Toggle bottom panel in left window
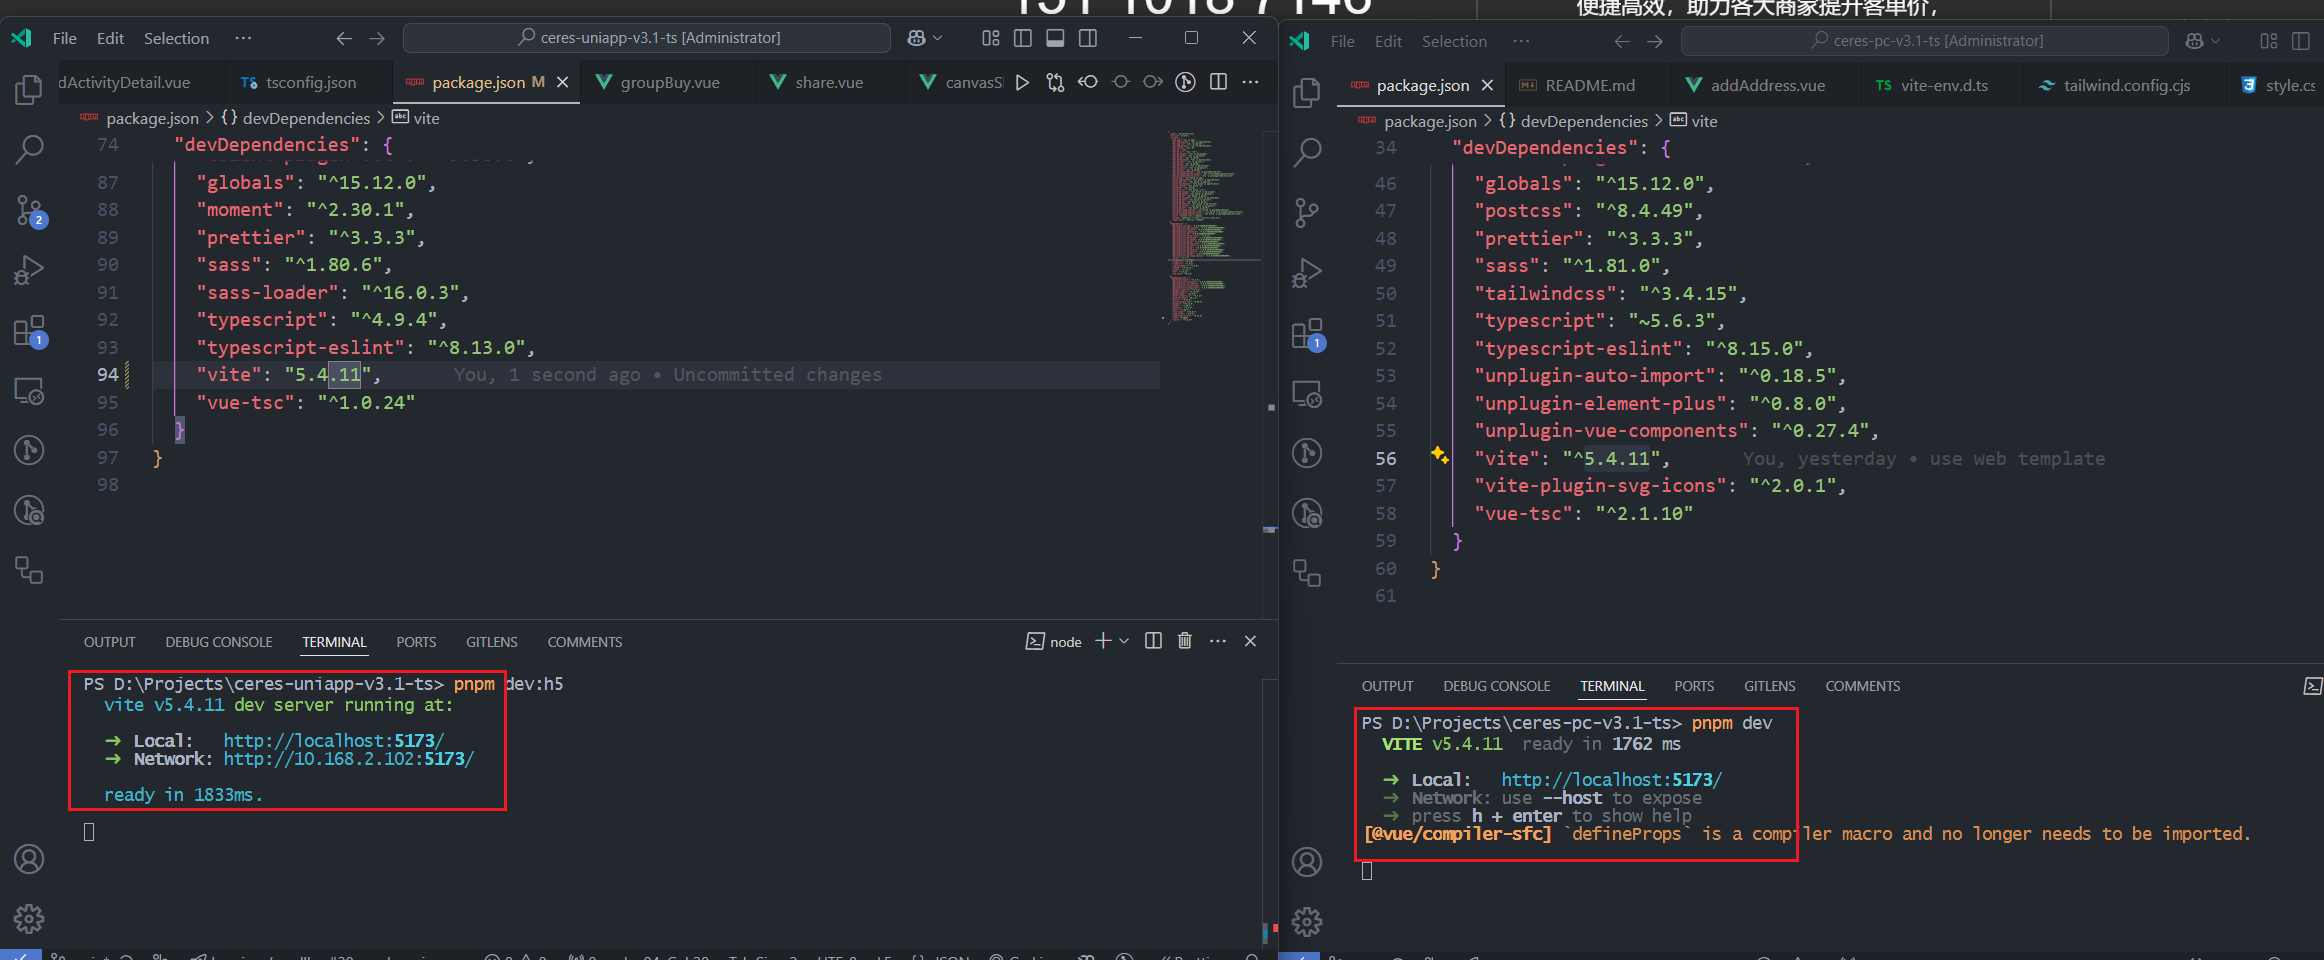The width and height of the screenshot is (2324, 960). pos(1055,38)
